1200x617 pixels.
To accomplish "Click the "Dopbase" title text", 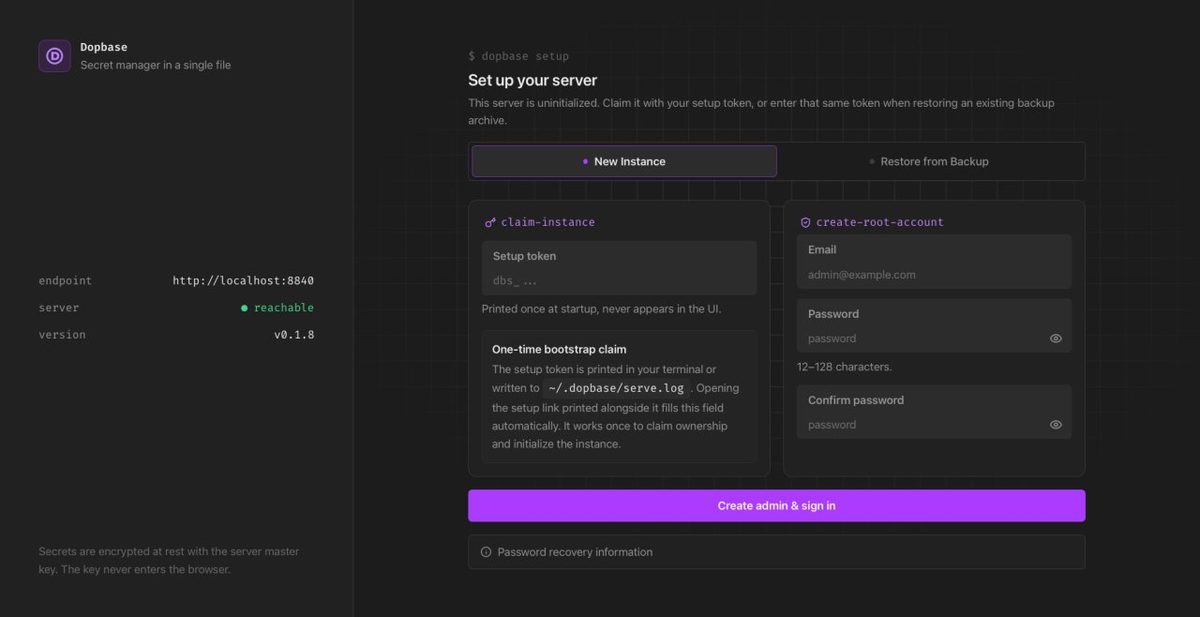I will pos(104,47).
